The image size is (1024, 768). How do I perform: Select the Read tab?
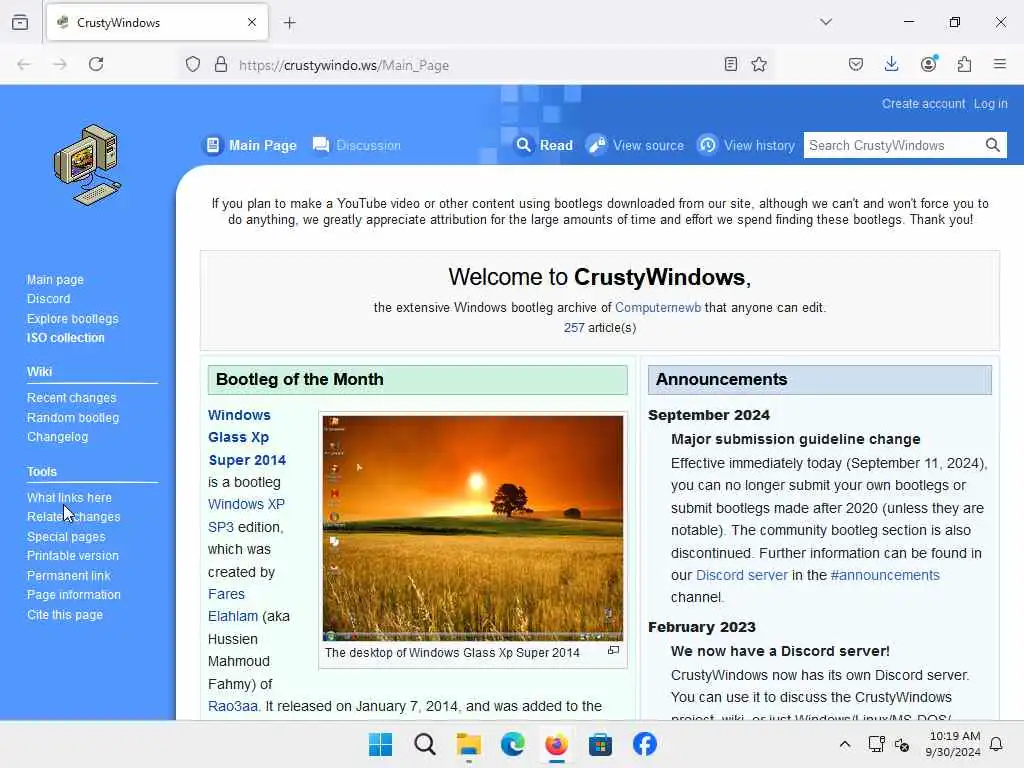[x=544, y=145]
